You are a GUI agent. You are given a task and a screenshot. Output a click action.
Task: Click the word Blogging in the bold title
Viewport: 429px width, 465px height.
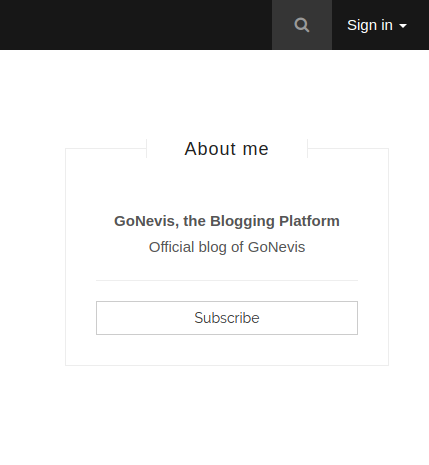(242, 221)
